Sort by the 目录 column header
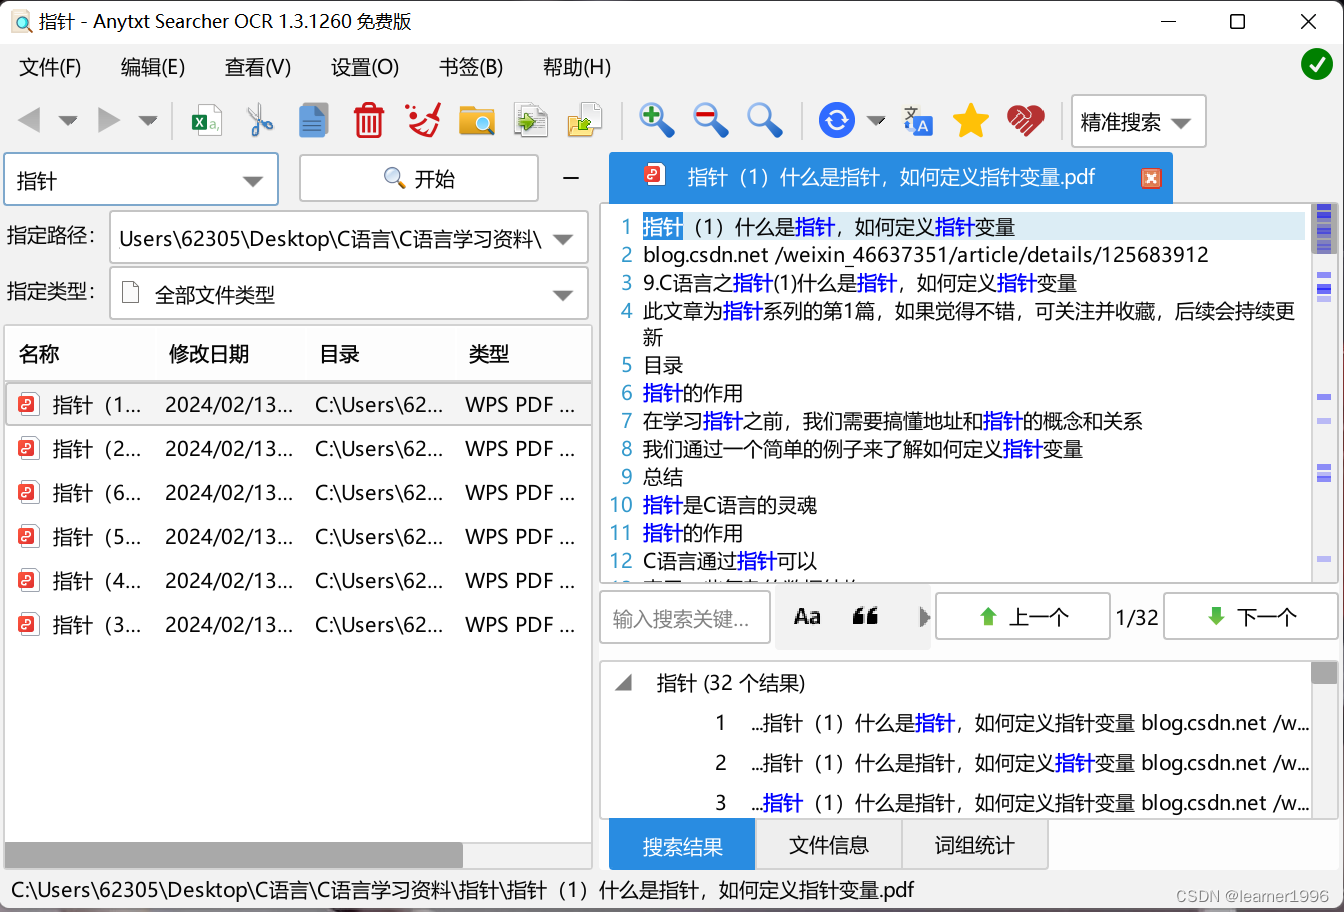Viewport: 1344px width, 912px height. point(380,353)
